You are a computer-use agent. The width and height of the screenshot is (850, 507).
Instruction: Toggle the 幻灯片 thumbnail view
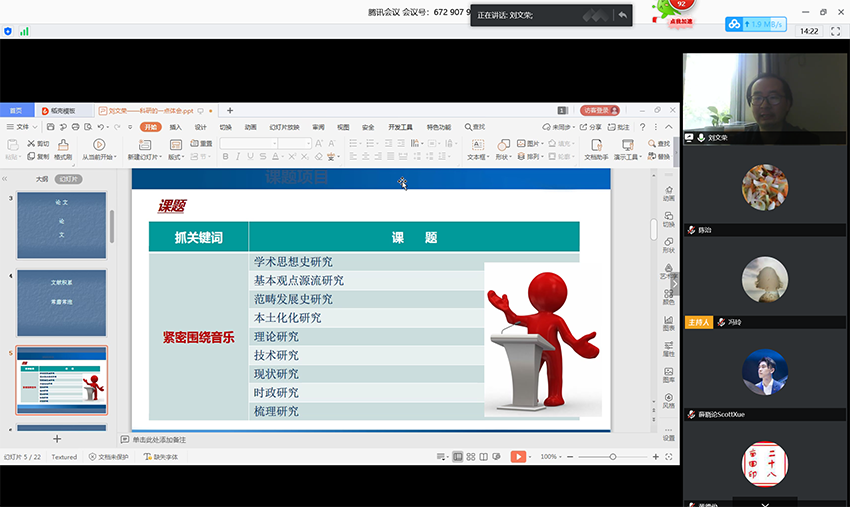tap(68, 179)
